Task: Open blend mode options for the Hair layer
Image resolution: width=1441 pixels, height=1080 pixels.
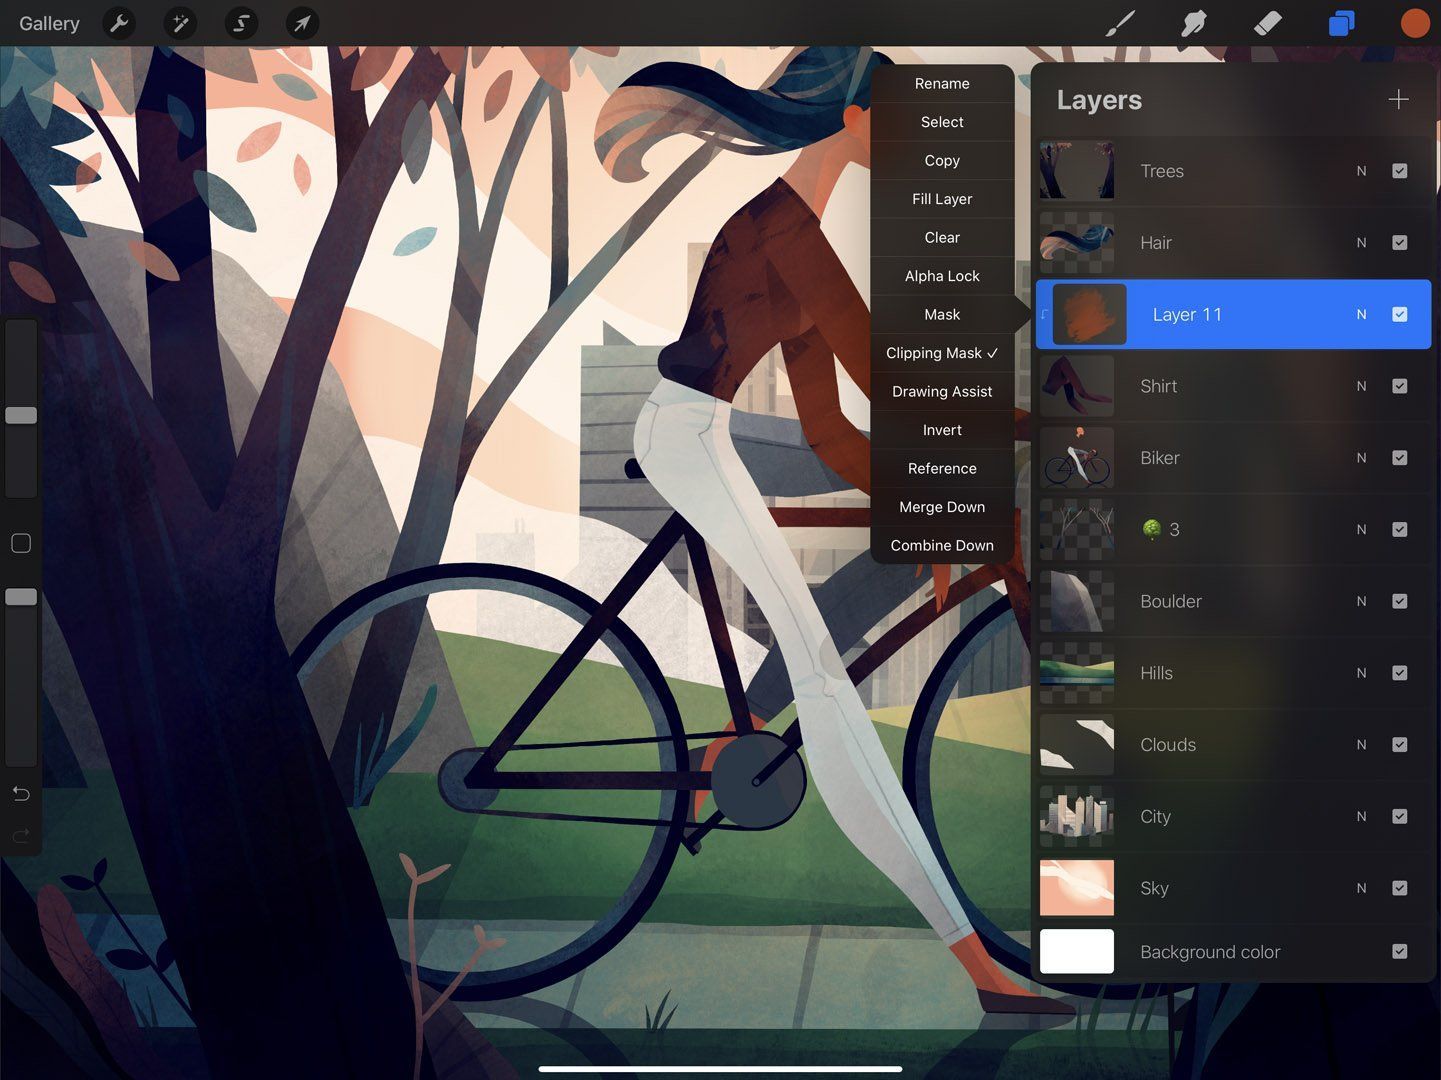Action: coord(1361,242)
